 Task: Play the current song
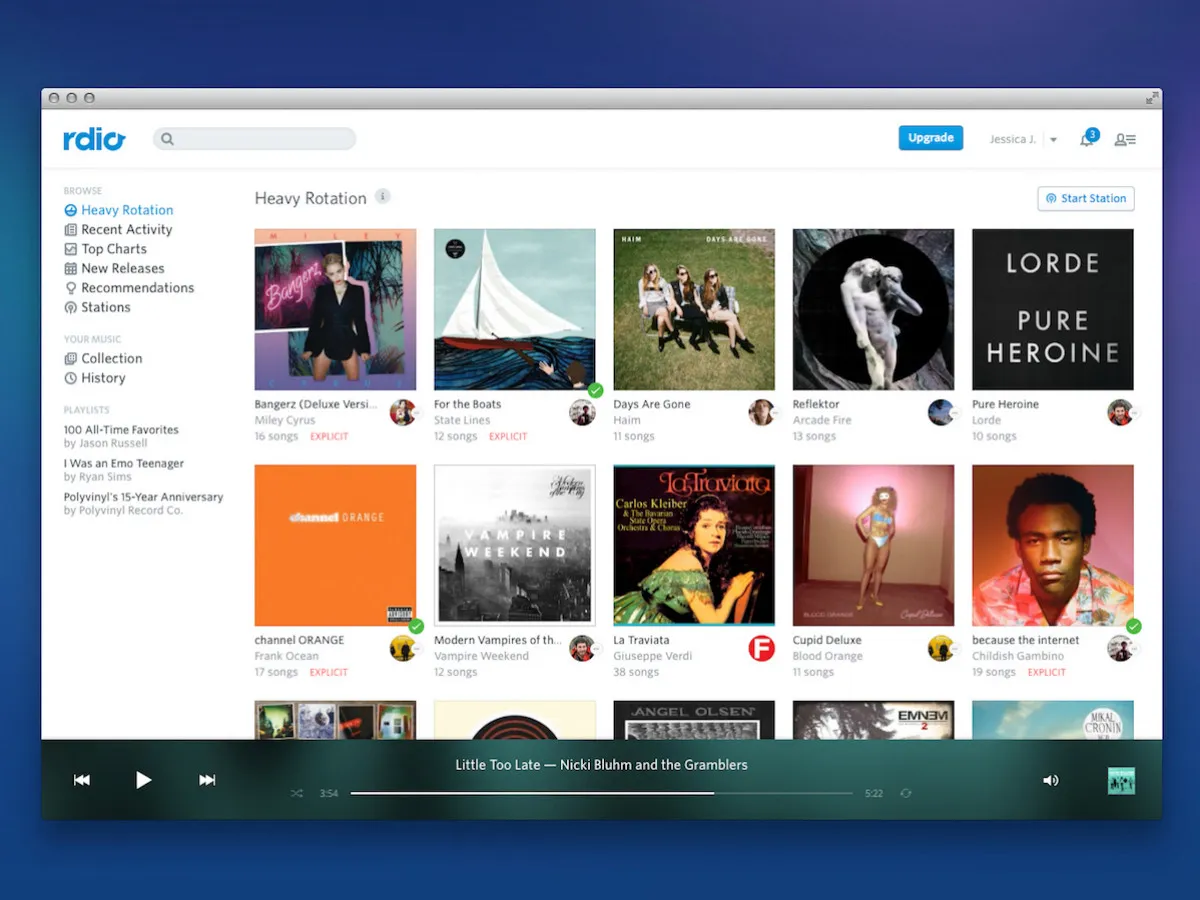pos(144,780)
